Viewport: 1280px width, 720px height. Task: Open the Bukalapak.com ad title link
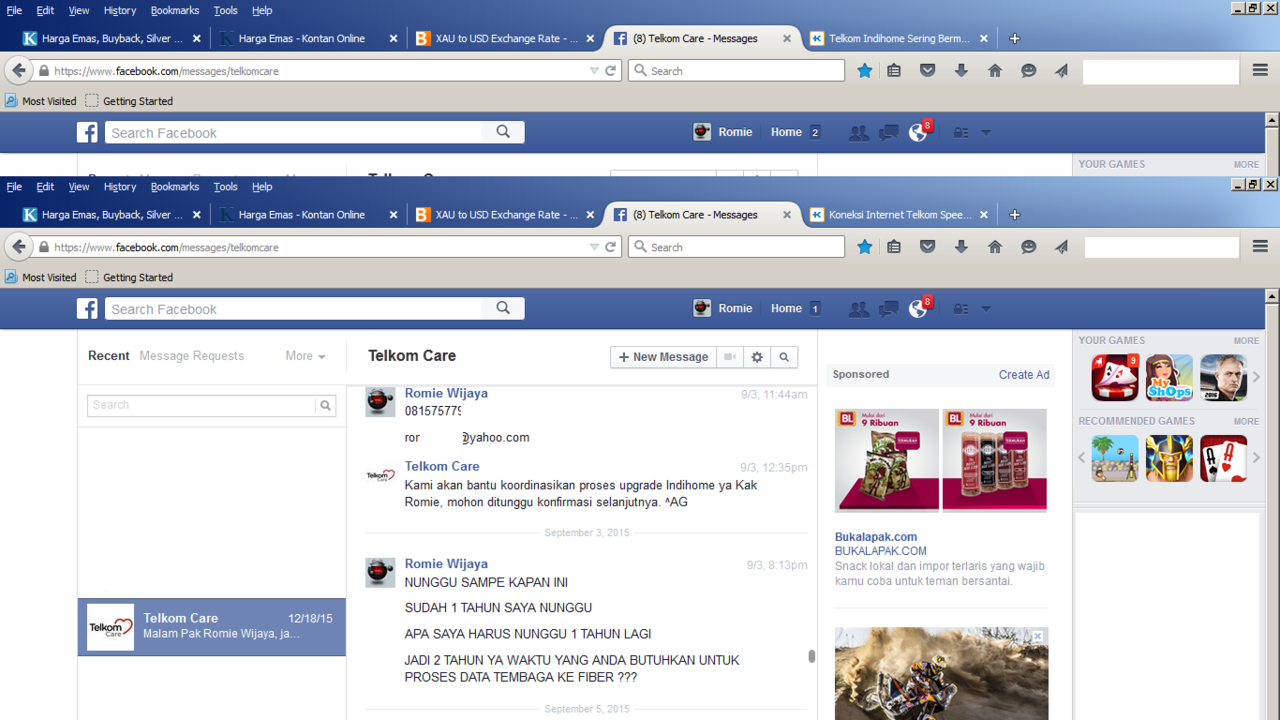click(876, 537)
